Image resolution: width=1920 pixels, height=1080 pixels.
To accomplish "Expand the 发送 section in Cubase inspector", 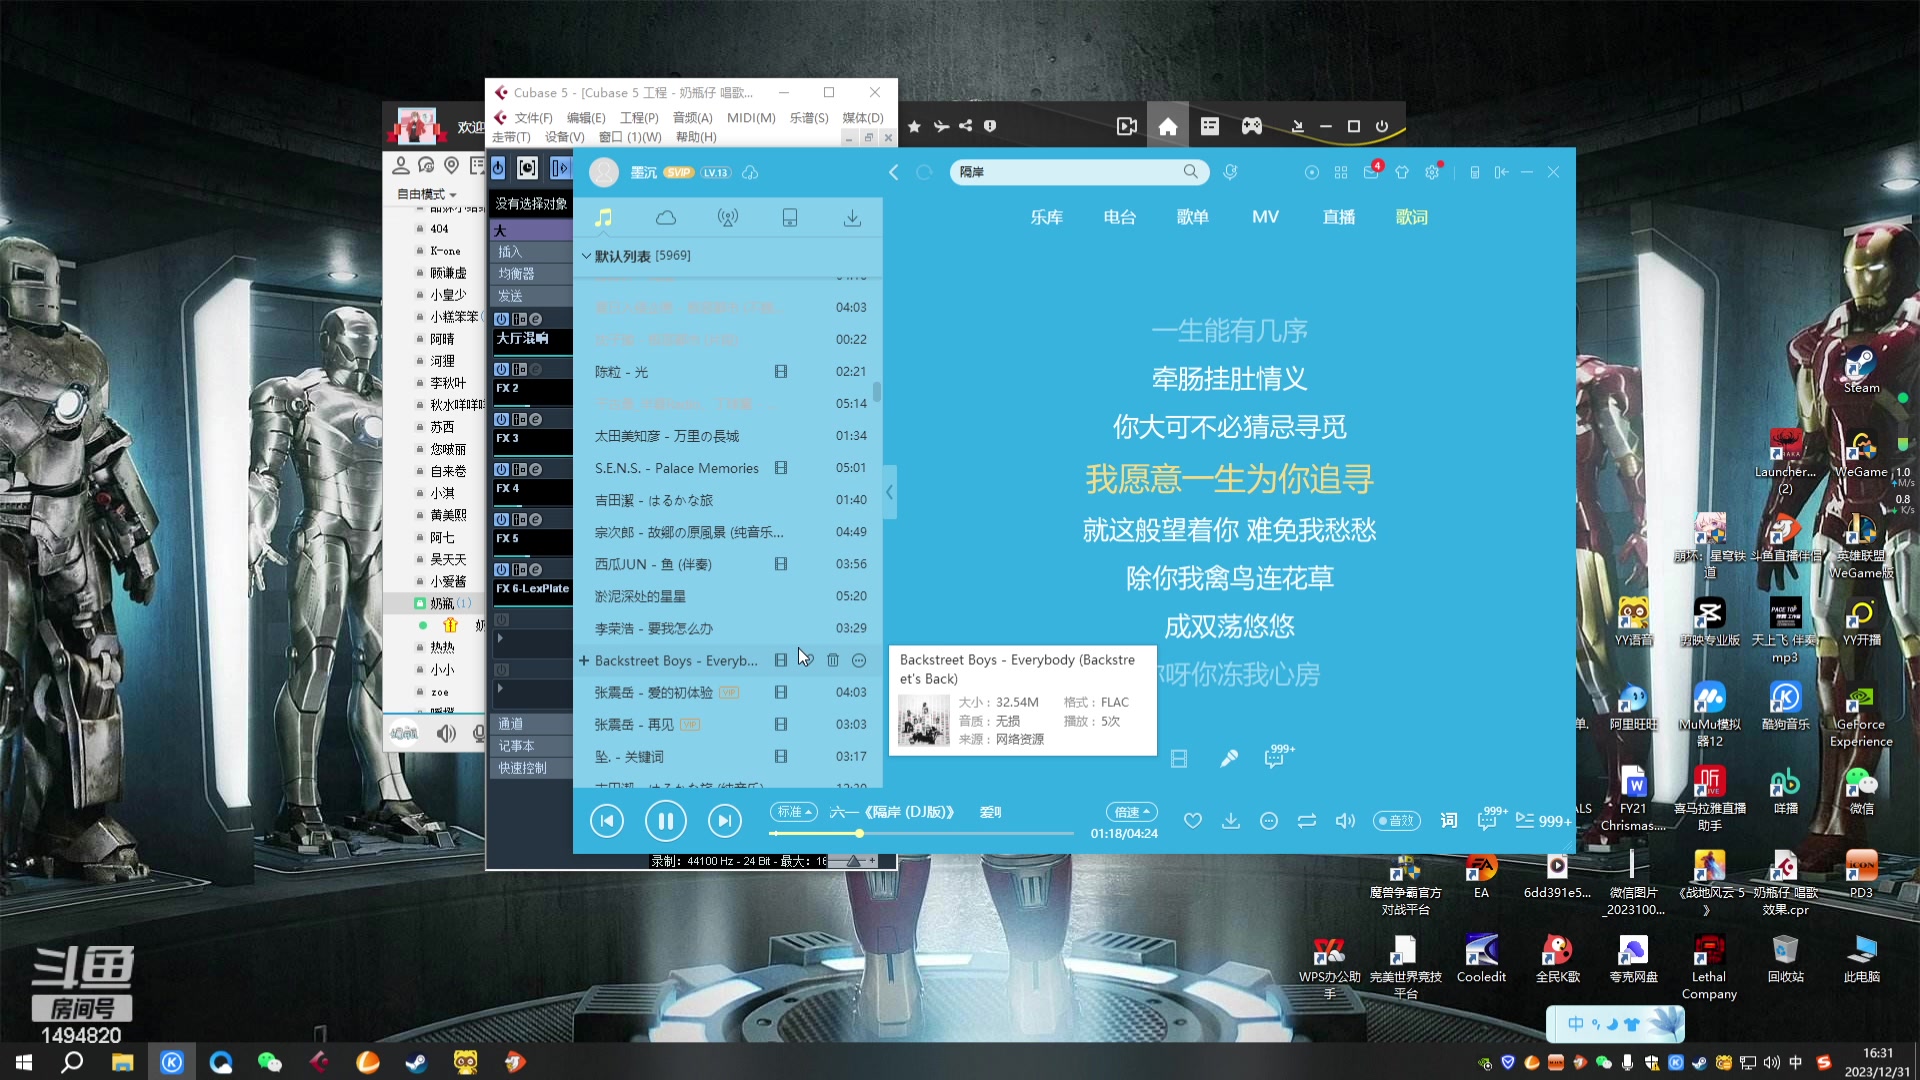I will [531, 296].
